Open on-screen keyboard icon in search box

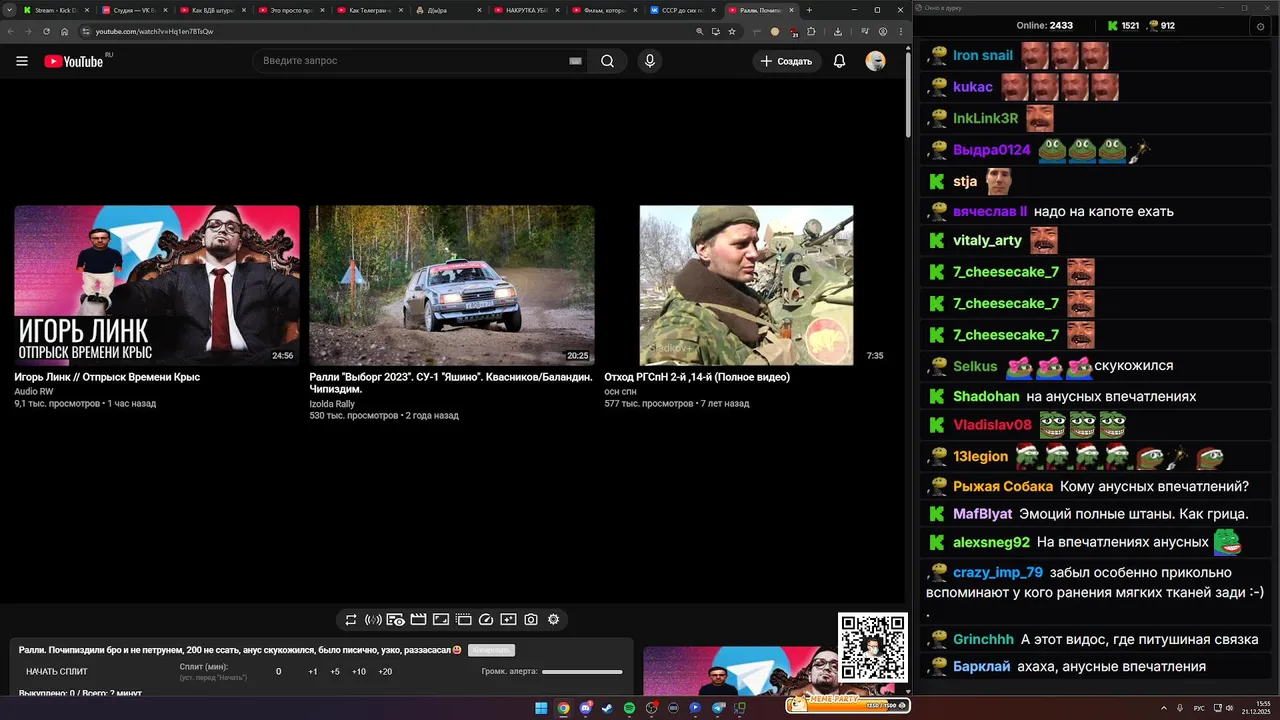click(x=575, y=61)
